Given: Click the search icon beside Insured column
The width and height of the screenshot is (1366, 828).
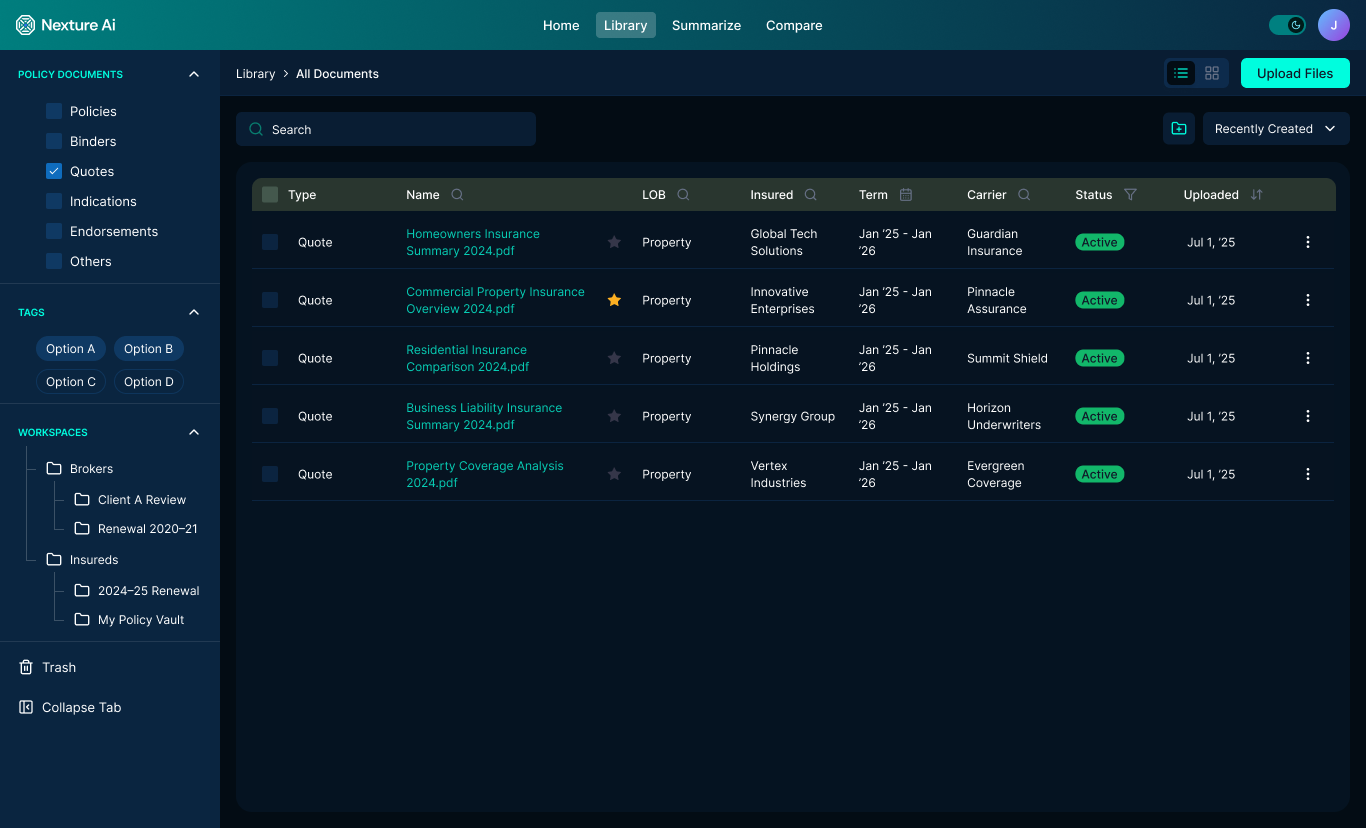Looking at the screenshot, I should pyautogui.click(x=811, y=195).
